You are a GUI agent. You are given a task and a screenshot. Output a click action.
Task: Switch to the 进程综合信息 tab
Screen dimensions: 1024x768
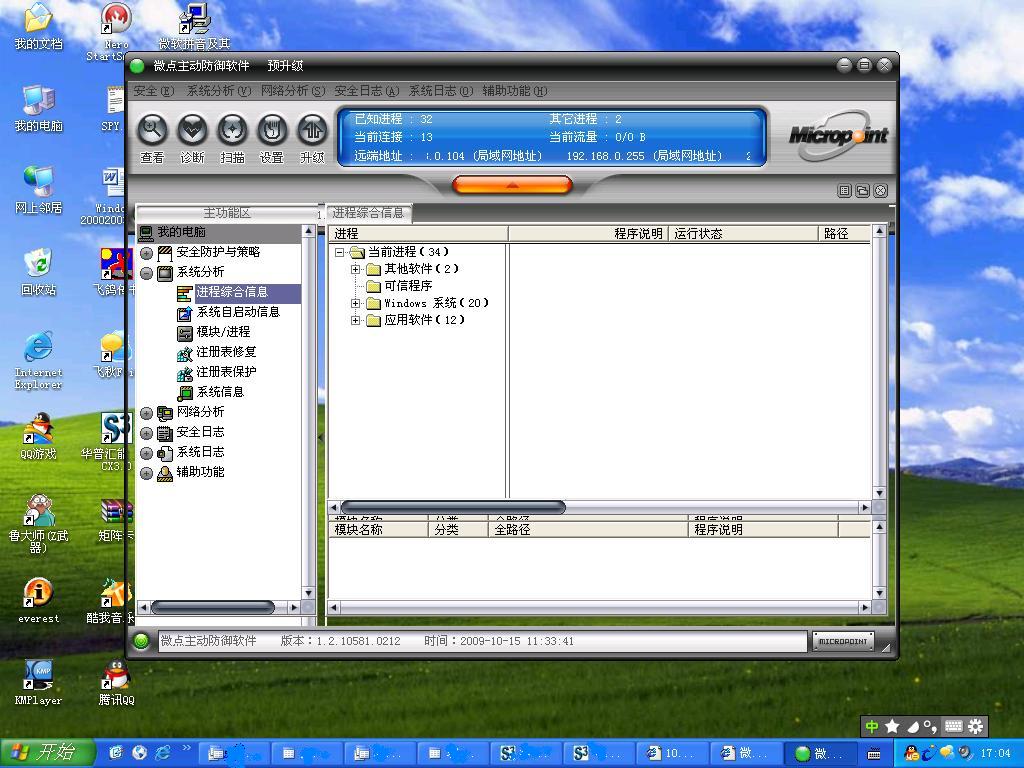(368, 213)
